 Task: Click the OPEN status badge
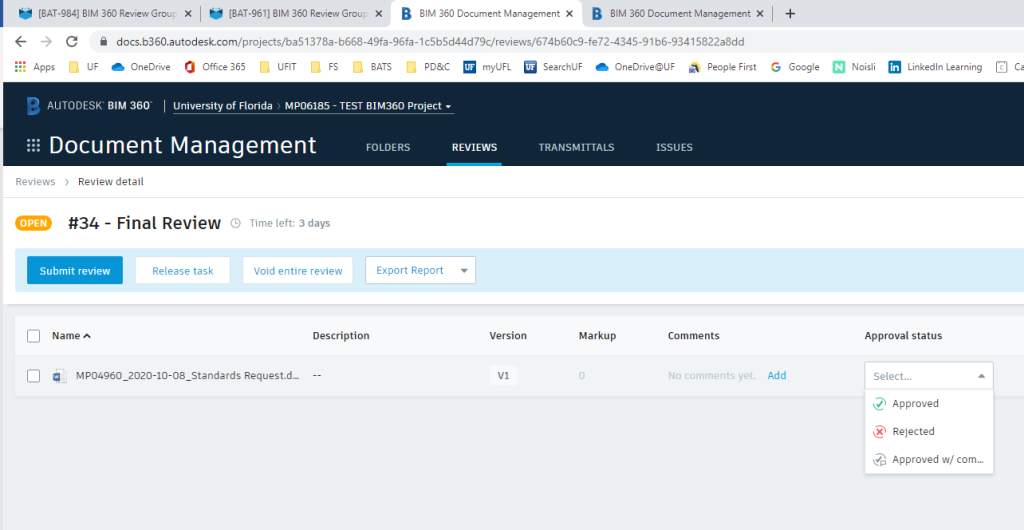tap(33, 223)
